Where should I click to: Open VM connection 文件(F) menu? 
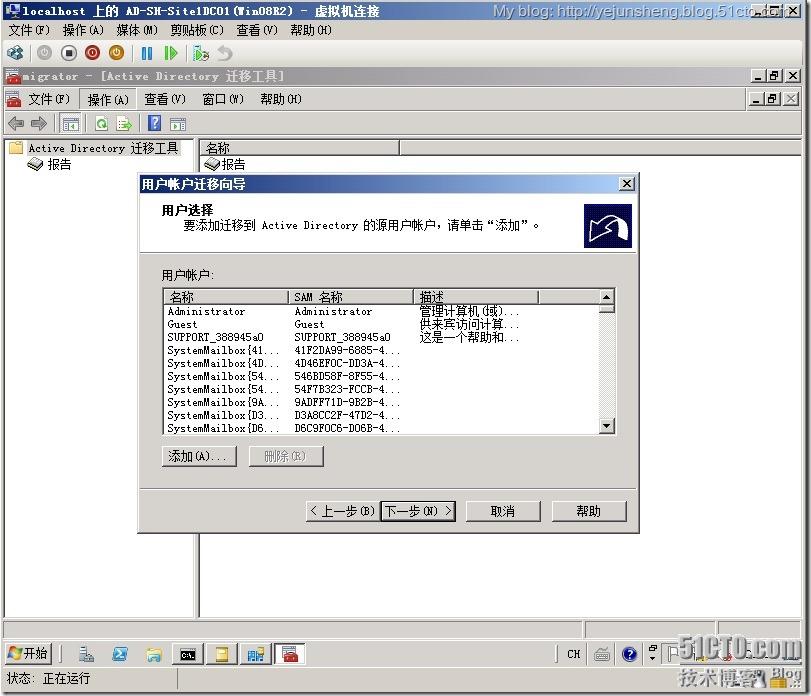tap(29, 31)
